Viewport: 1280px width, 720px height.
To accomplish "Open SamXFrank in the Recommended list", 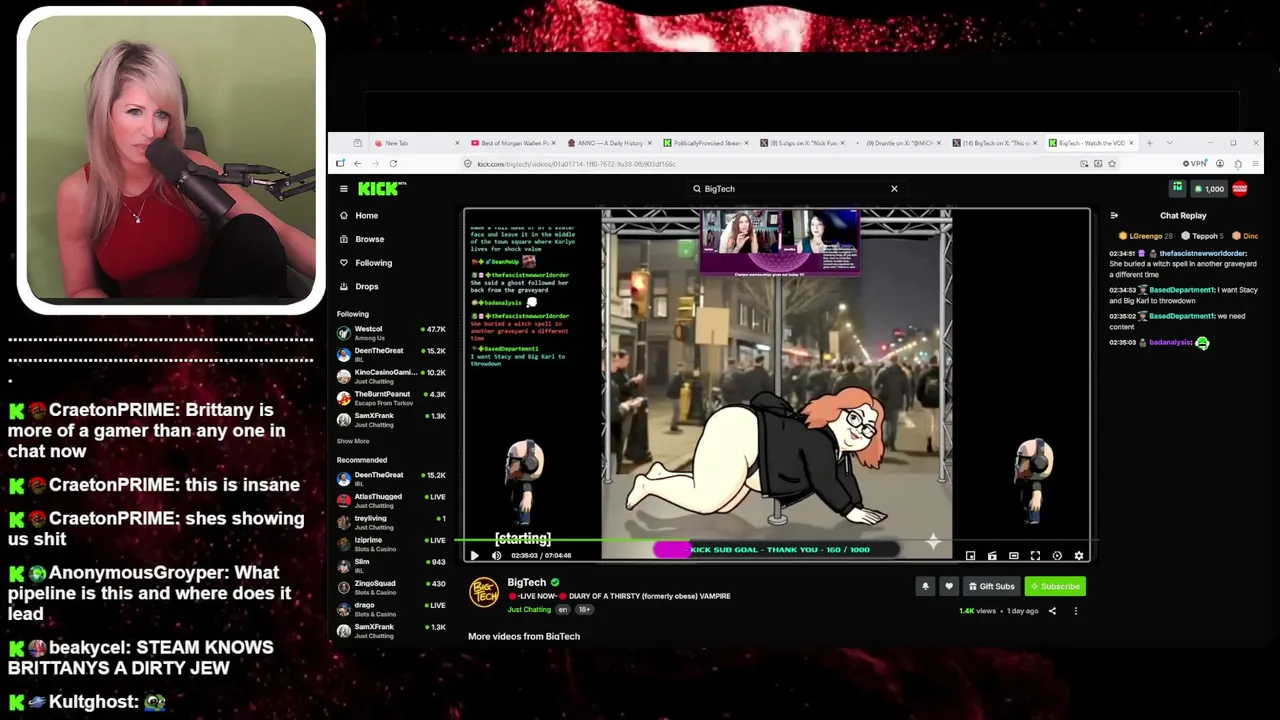I will click(x=391, y=631).
